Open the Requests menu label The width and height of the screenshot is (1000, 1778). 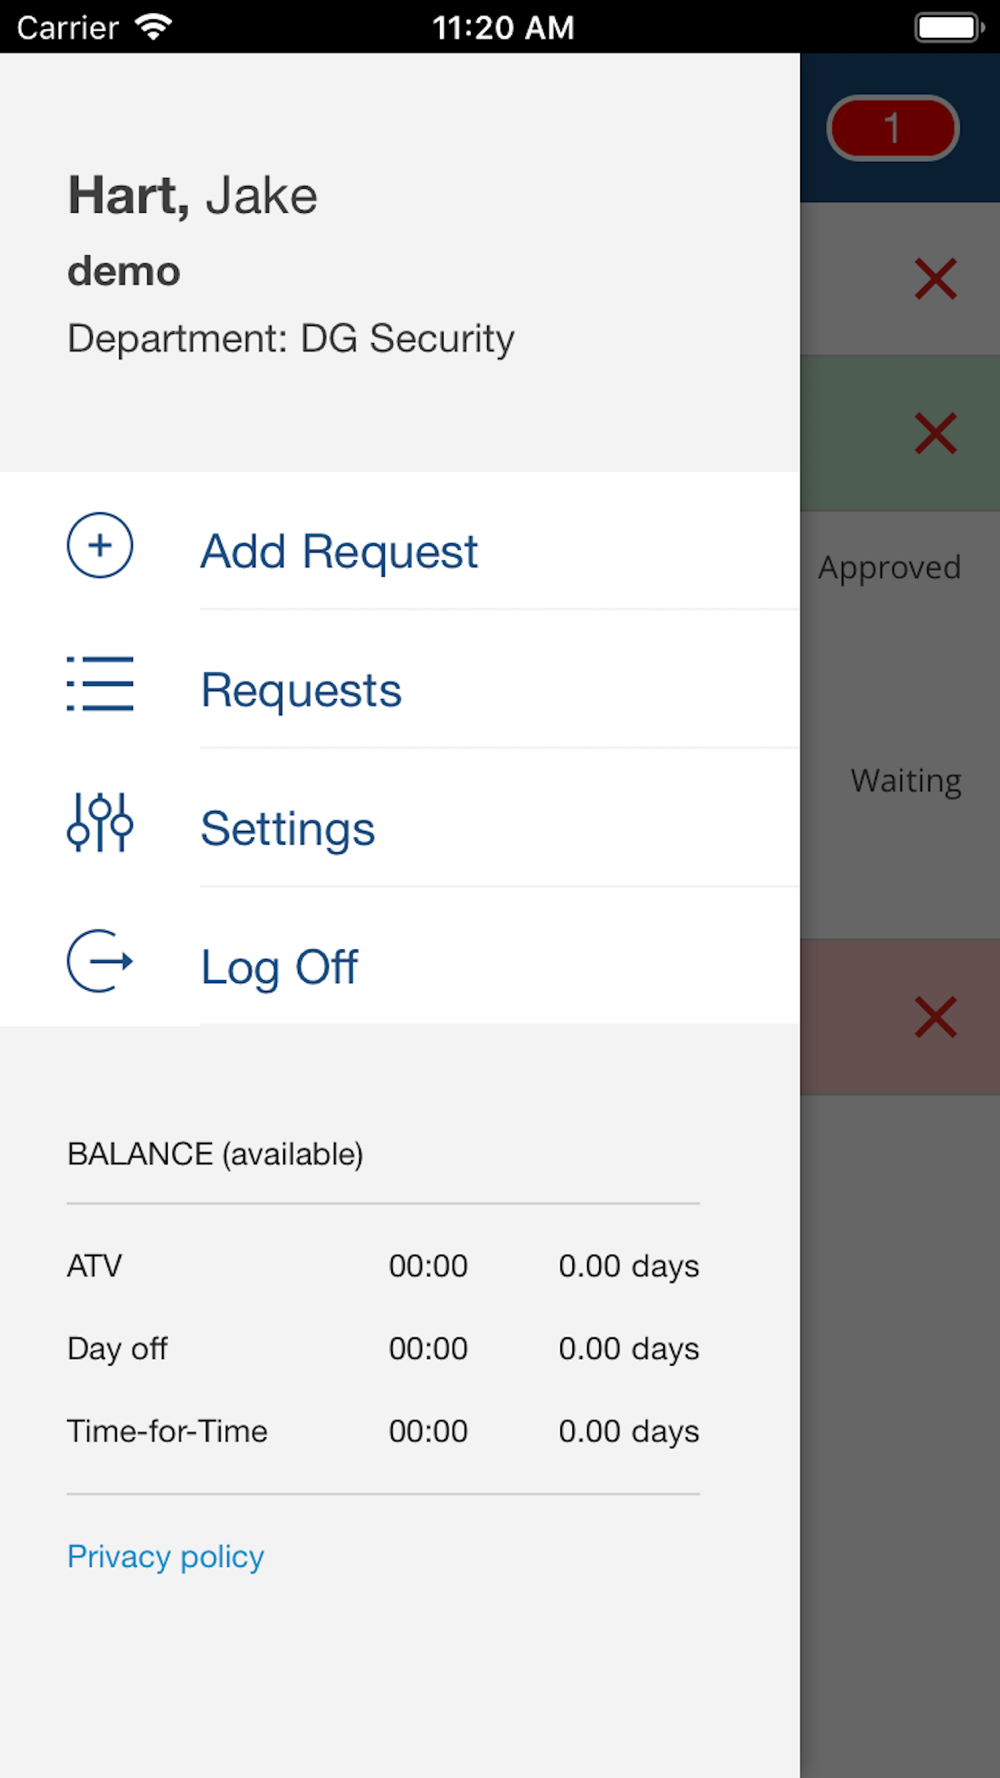click(301, 690)
